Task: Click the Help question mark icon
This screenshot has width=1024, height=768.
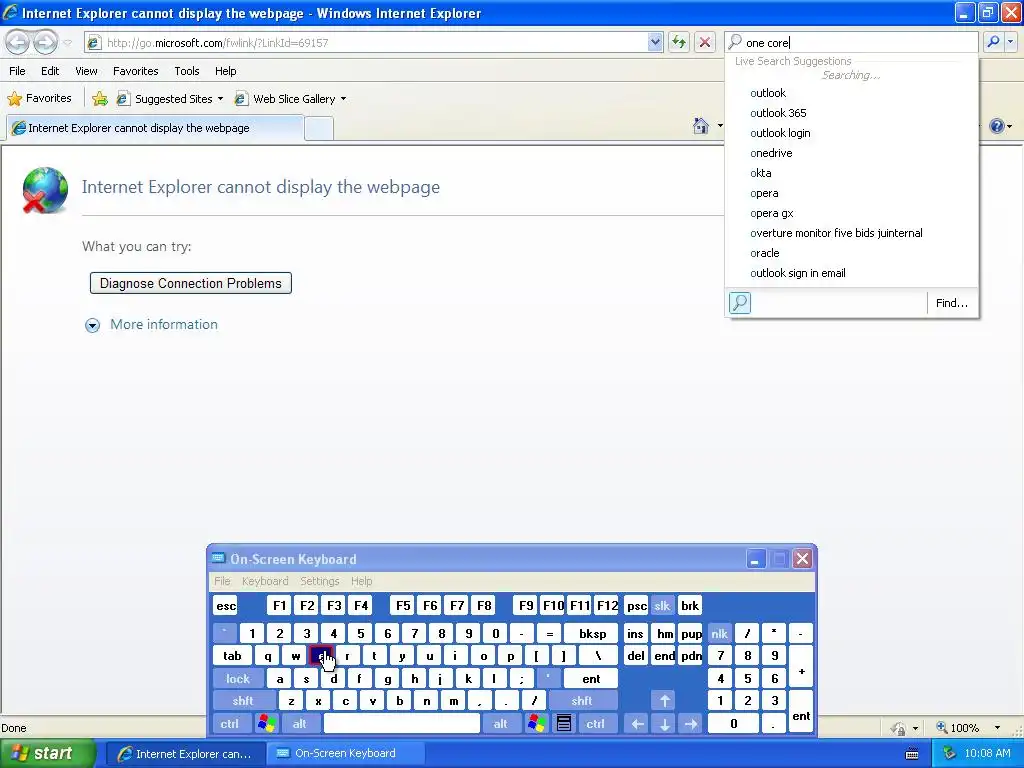Action: click(997, 125)
